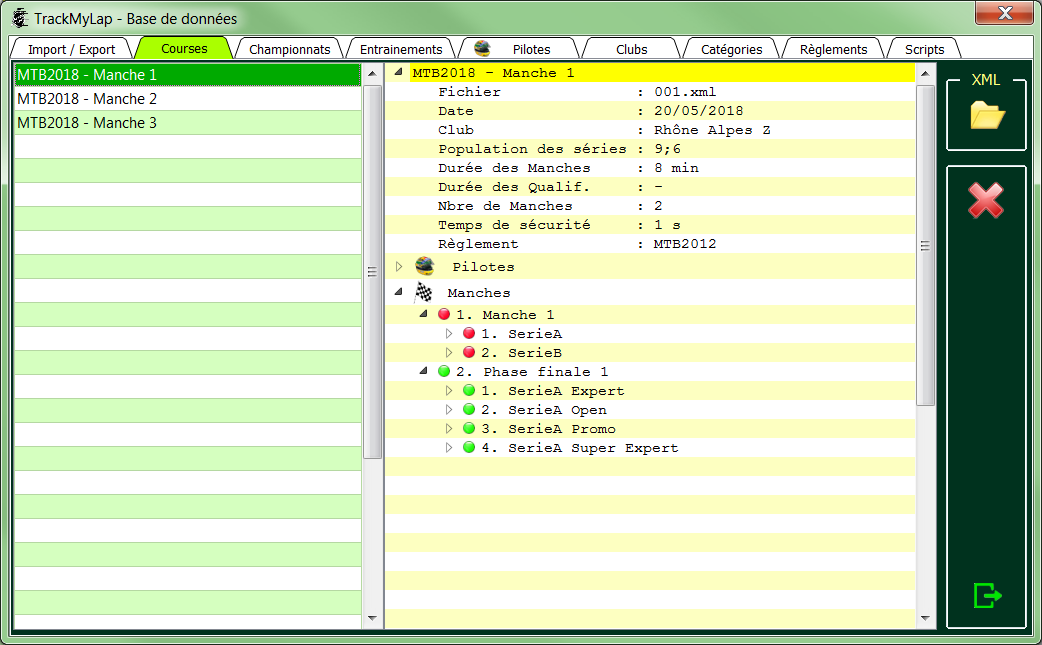Expand the 1. SerieA node
This screenshot has height=645, width=1042.
coord(449,333)
